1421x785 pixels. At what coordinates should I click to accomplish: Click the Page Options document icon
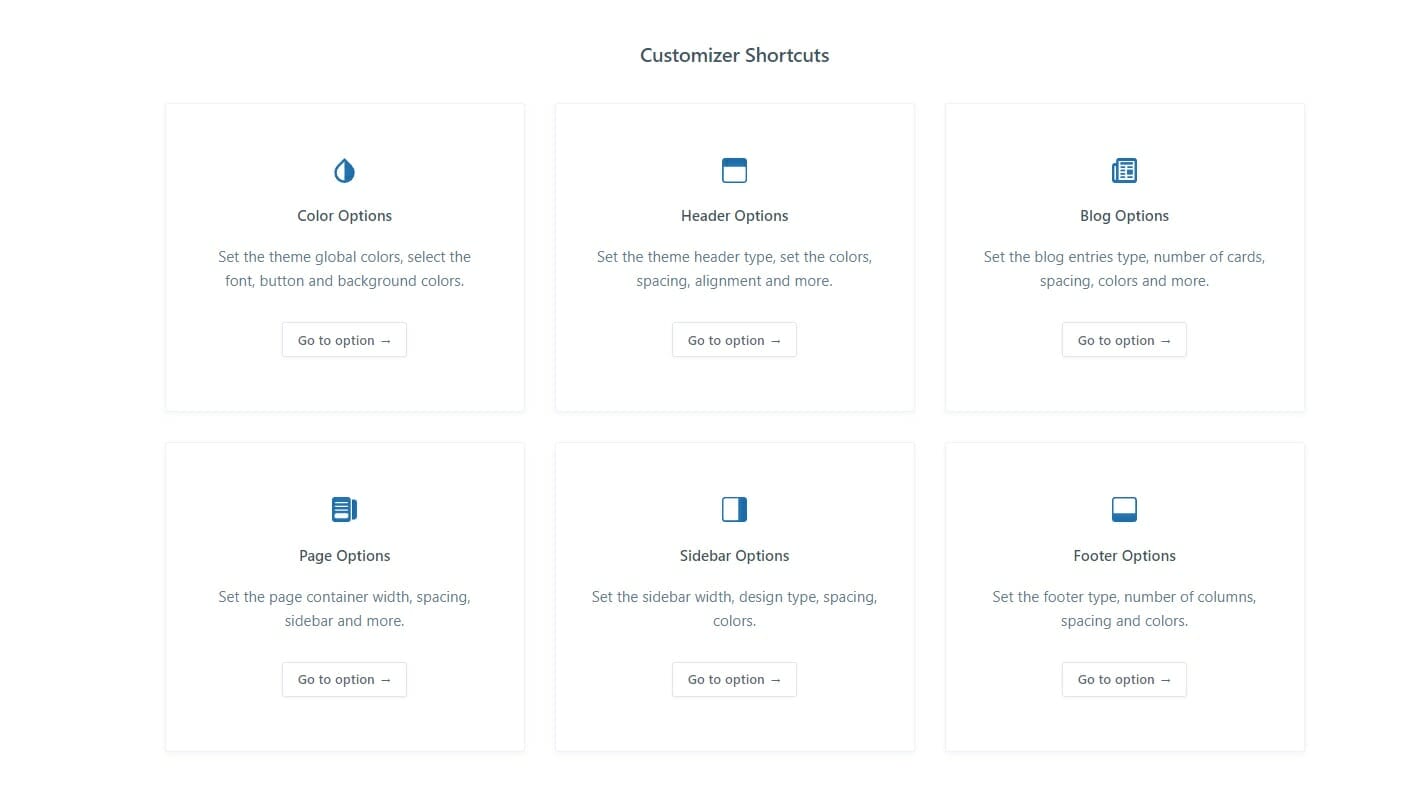(344, 510)
